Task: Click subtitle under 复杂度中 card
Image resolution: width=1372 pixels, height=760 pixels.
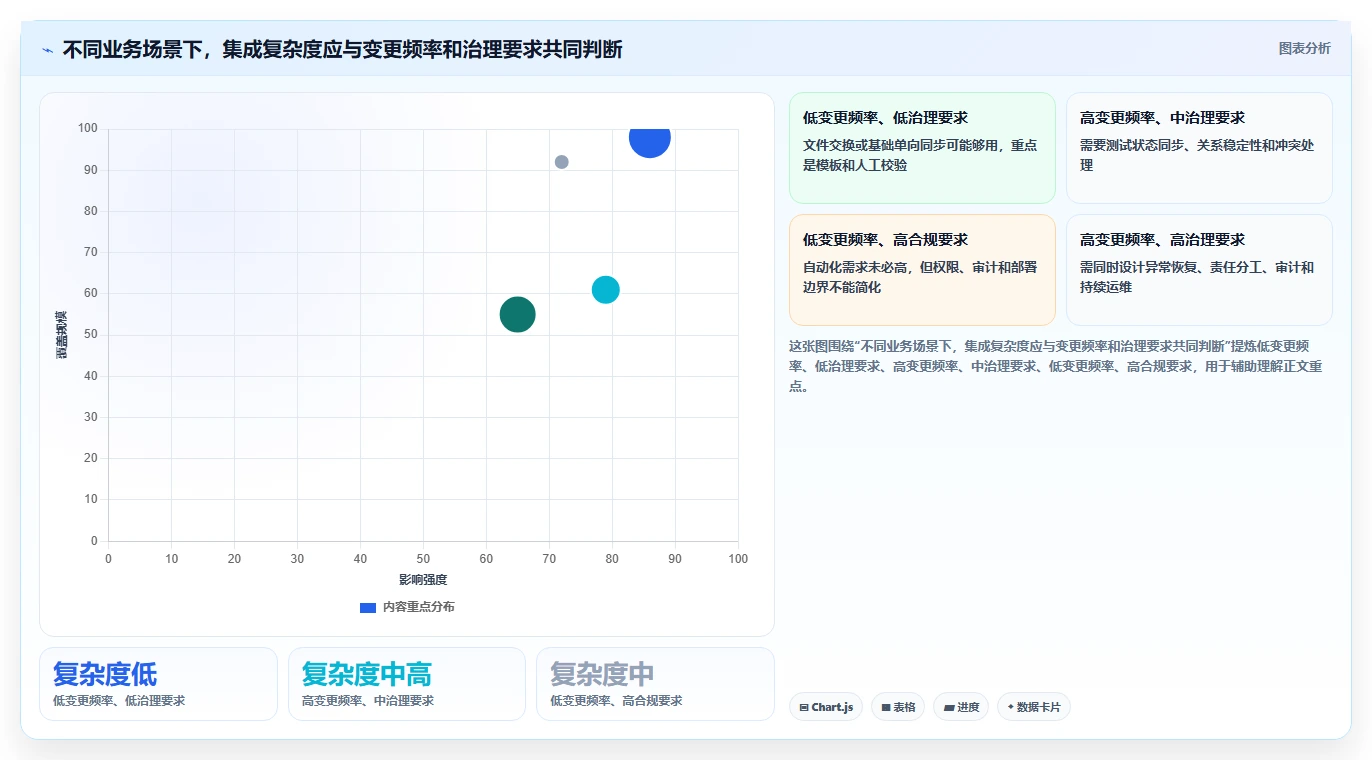Action: pos(616,701)
